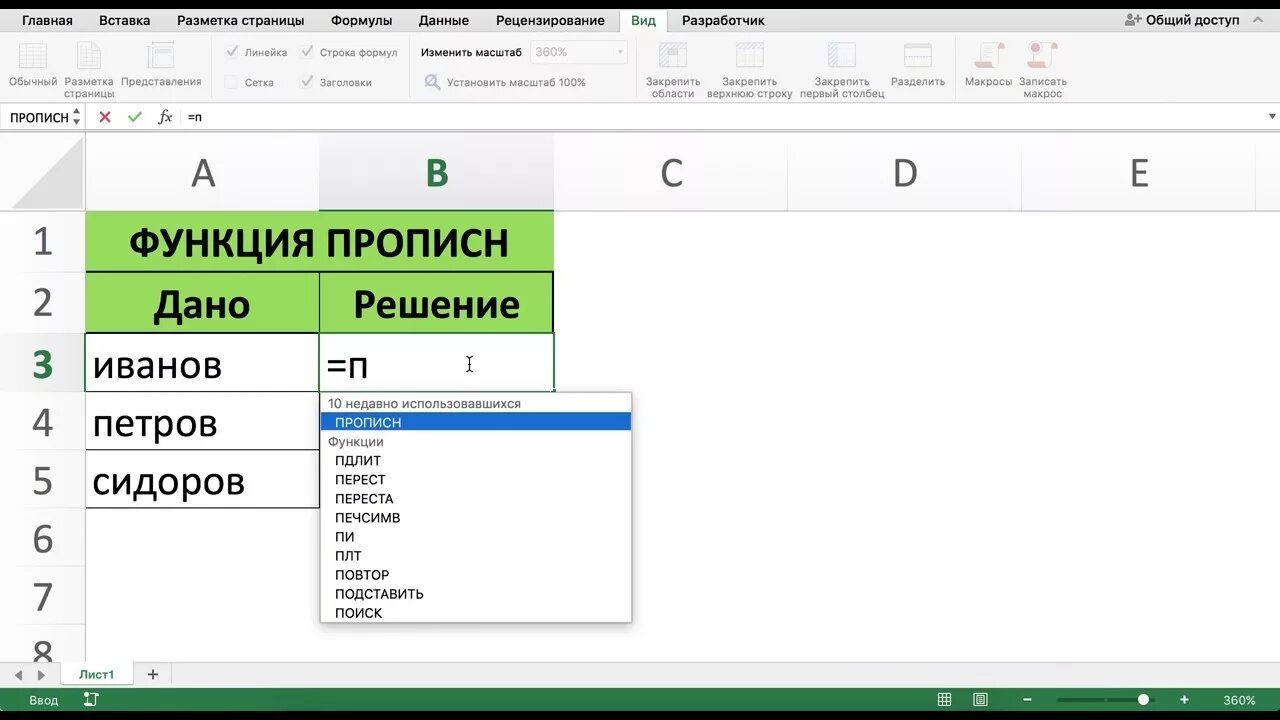Open the Данные tab
The image size is (1280, 720).
(444, 20)
